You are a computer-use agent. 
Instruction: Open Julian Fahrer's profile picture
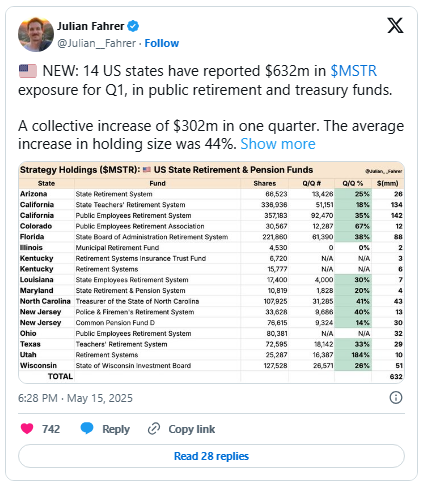pyautogui.click(x=36, y=34)
